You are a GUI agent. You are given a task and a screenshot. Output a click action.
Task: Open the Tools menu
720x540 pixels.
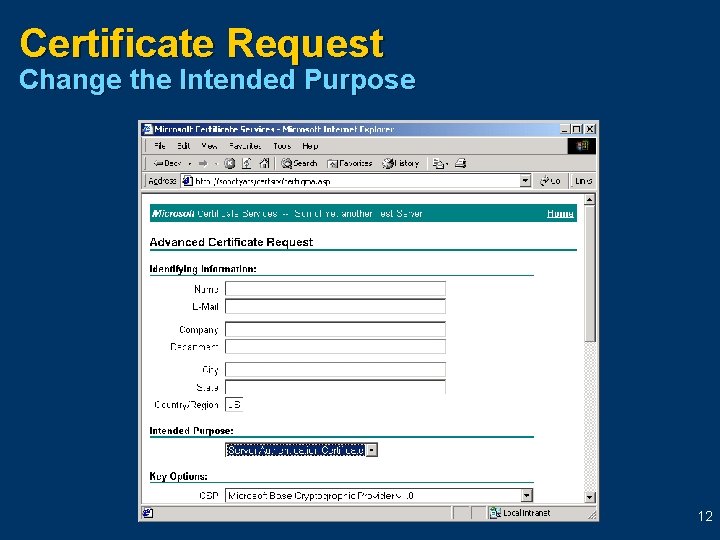pos(282,146)
